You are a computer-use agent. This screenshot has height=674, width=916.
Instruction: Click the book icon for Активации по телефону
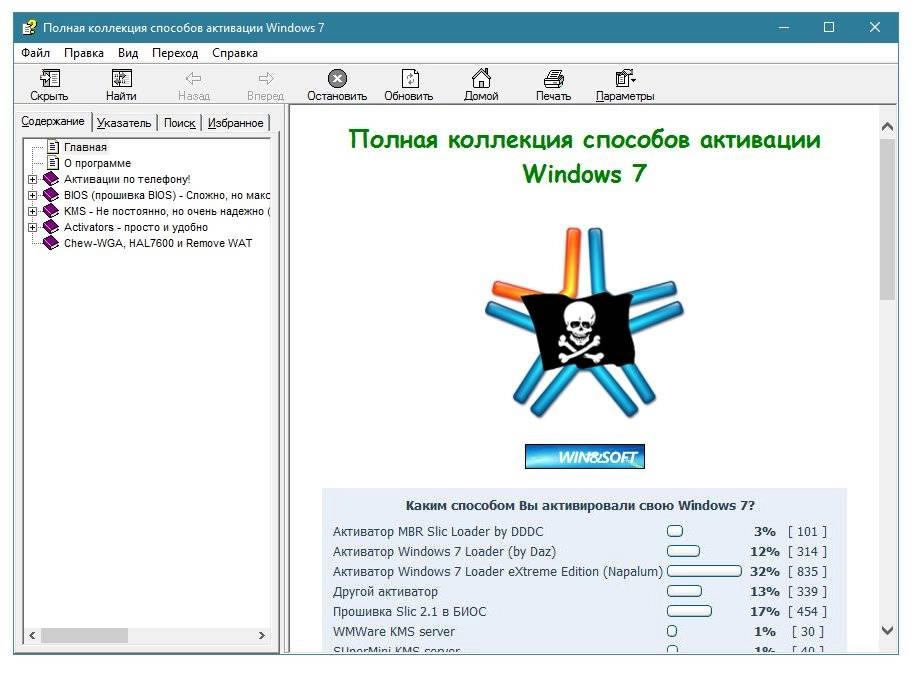click(x=51, y=179)
